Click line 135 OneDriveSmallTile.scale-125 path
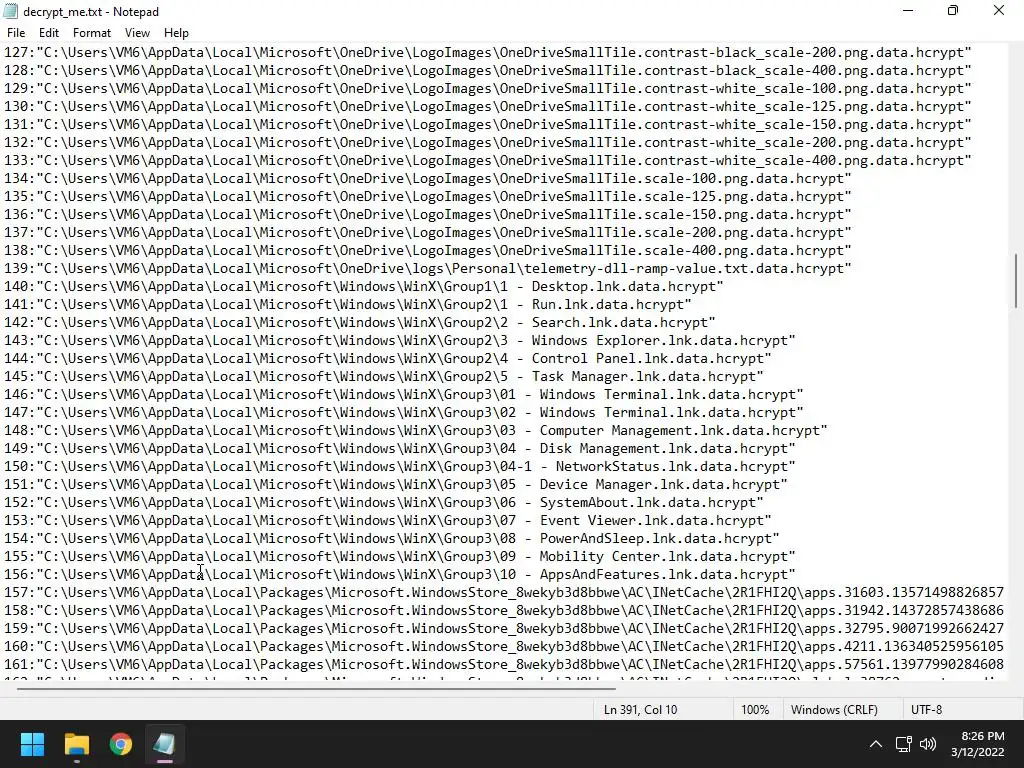Viewport: 1024px width, 768px height. 428,197
